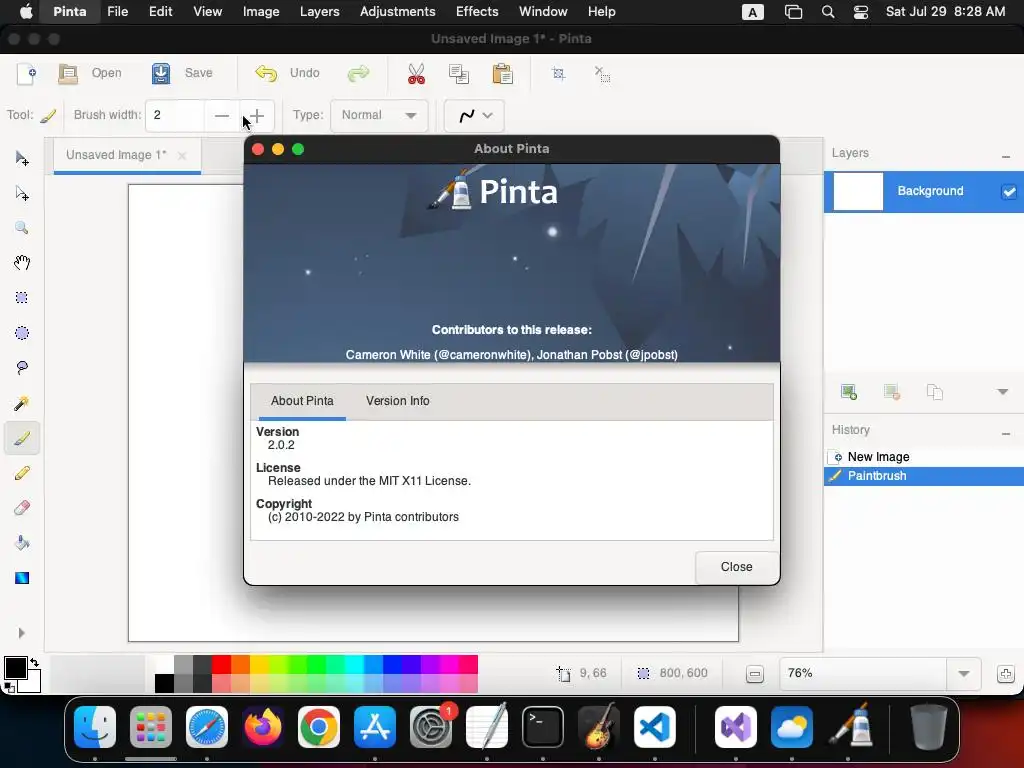Click the Crop to Selection icon
Screen dimensions: 1024x768
[x=558, y=74]
